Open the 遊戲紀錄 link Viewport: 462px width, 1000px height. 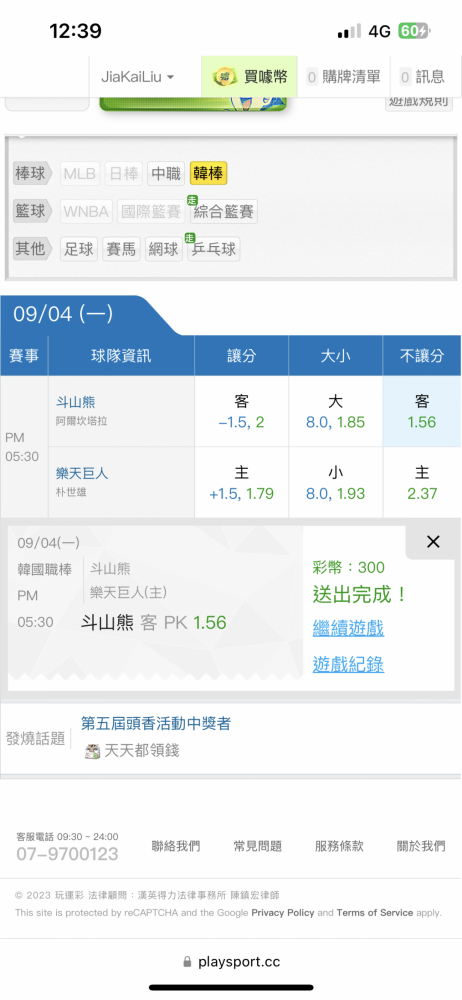pos(348,665)
